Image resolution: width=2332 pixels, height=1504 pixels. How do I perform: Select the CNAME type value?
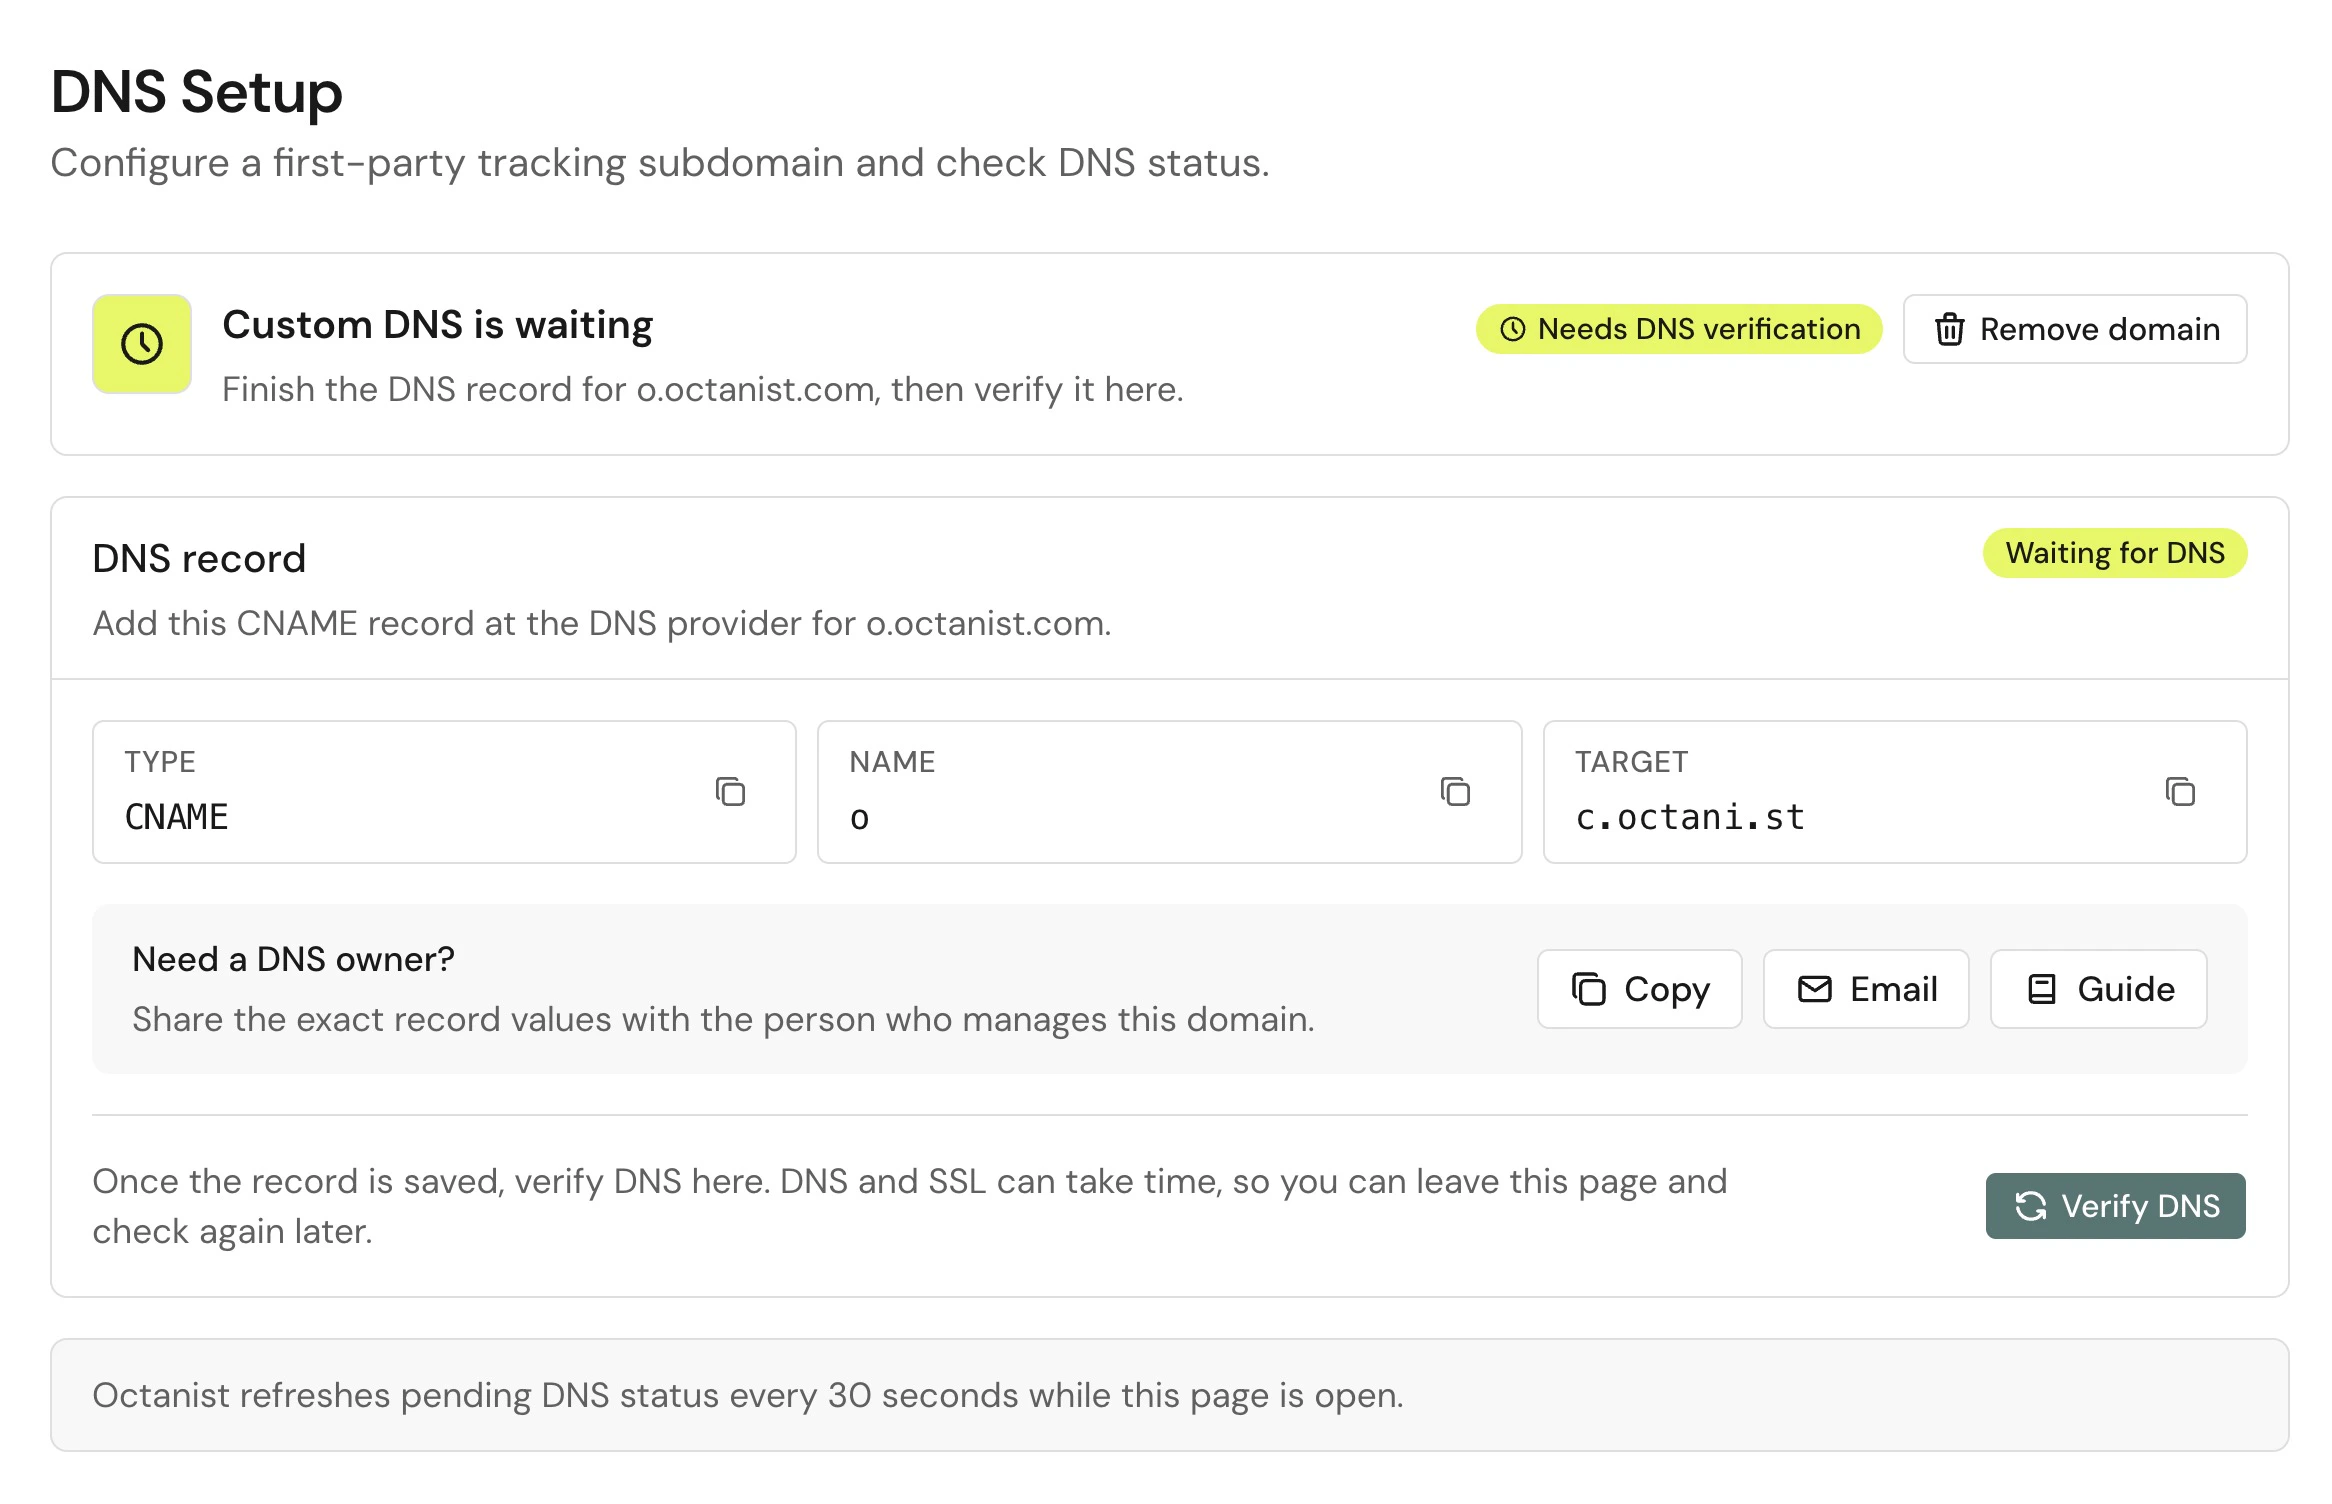[x=176, y=817]
